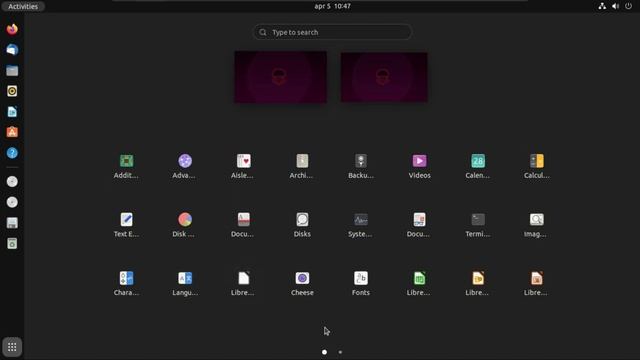Open the Additional Drivers app
The height and width of the screenshot is (360, 640).
tap(126, 166)
